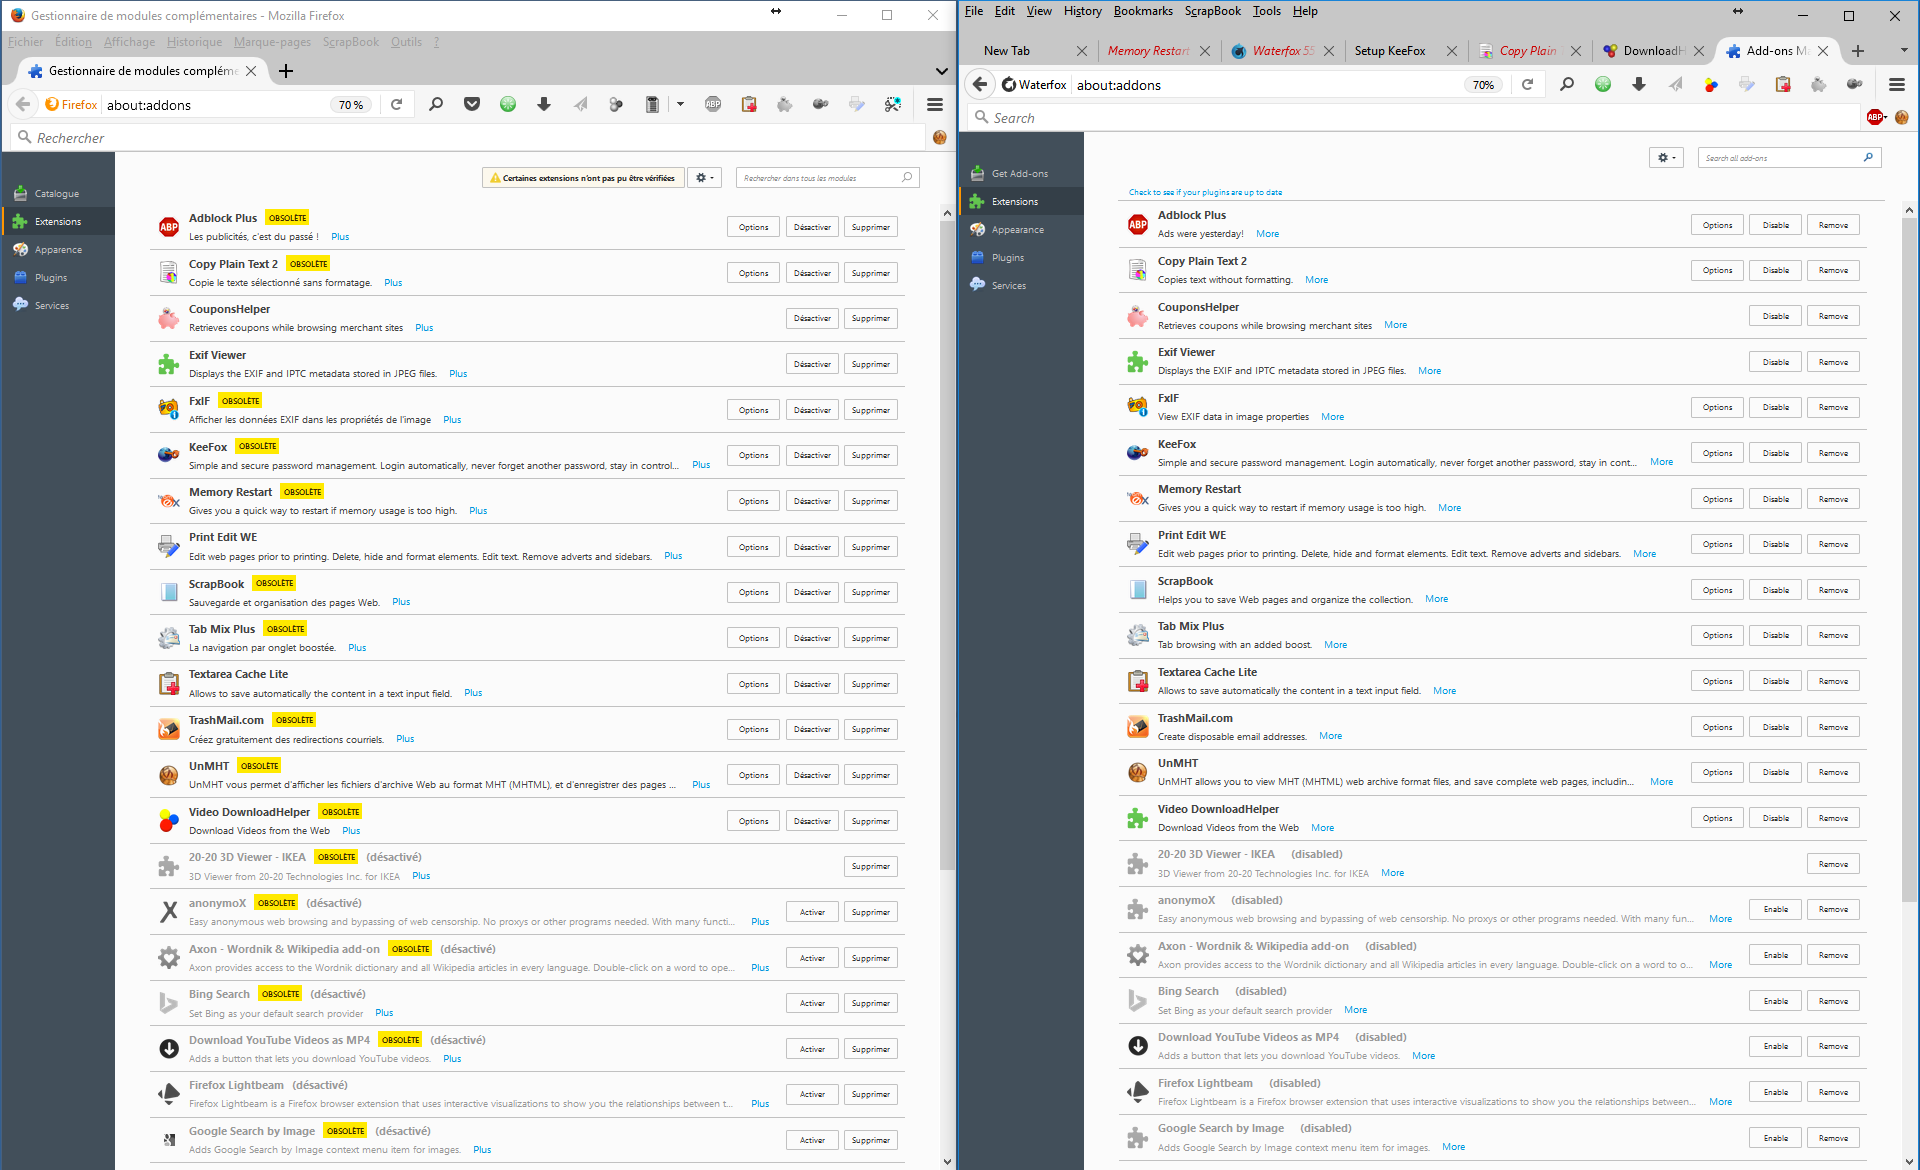The height and width of the screenshot is (1170, 1920).
Task: Click ABP icon in Firefox toolbar
Action: [713, 104]
